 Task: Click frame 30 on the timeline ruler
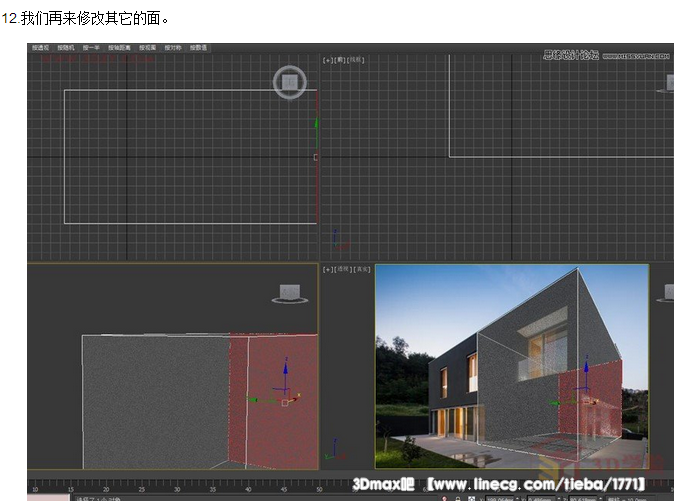178,489
